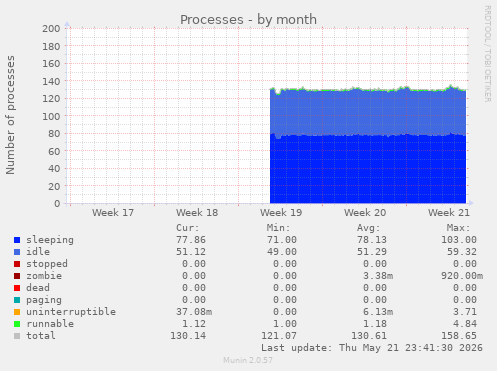Click idle maximum value 59.32

pos(462,252)
